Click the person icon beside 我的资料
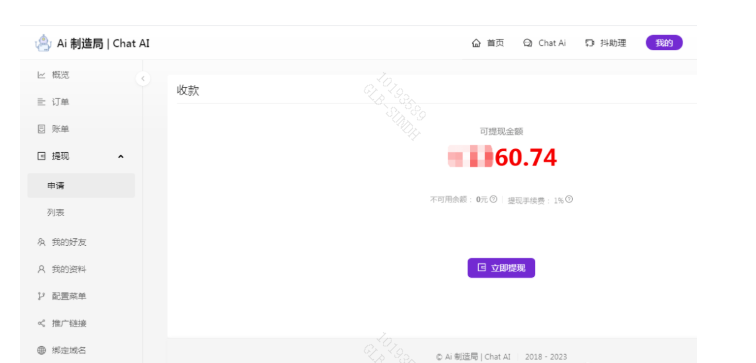 click(x=41, y=269)
